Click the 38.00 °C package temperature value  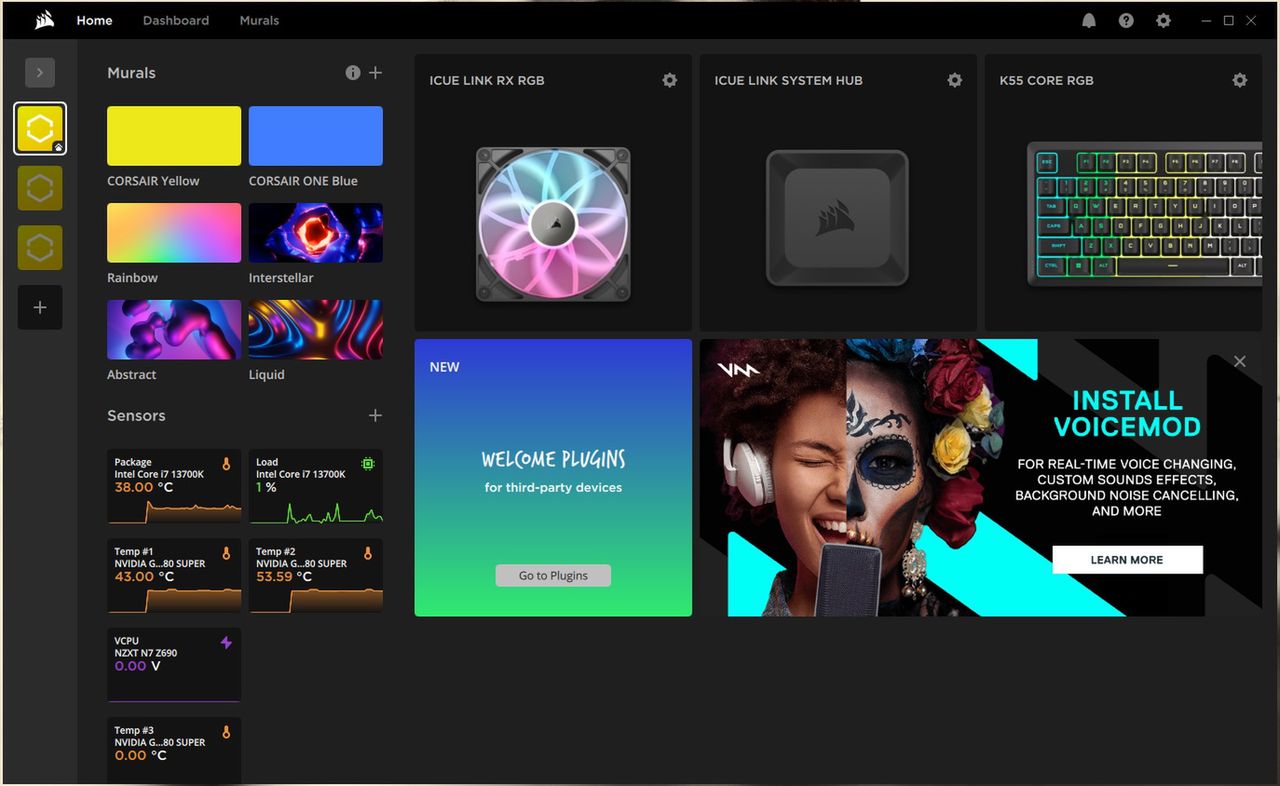point(144,487)
